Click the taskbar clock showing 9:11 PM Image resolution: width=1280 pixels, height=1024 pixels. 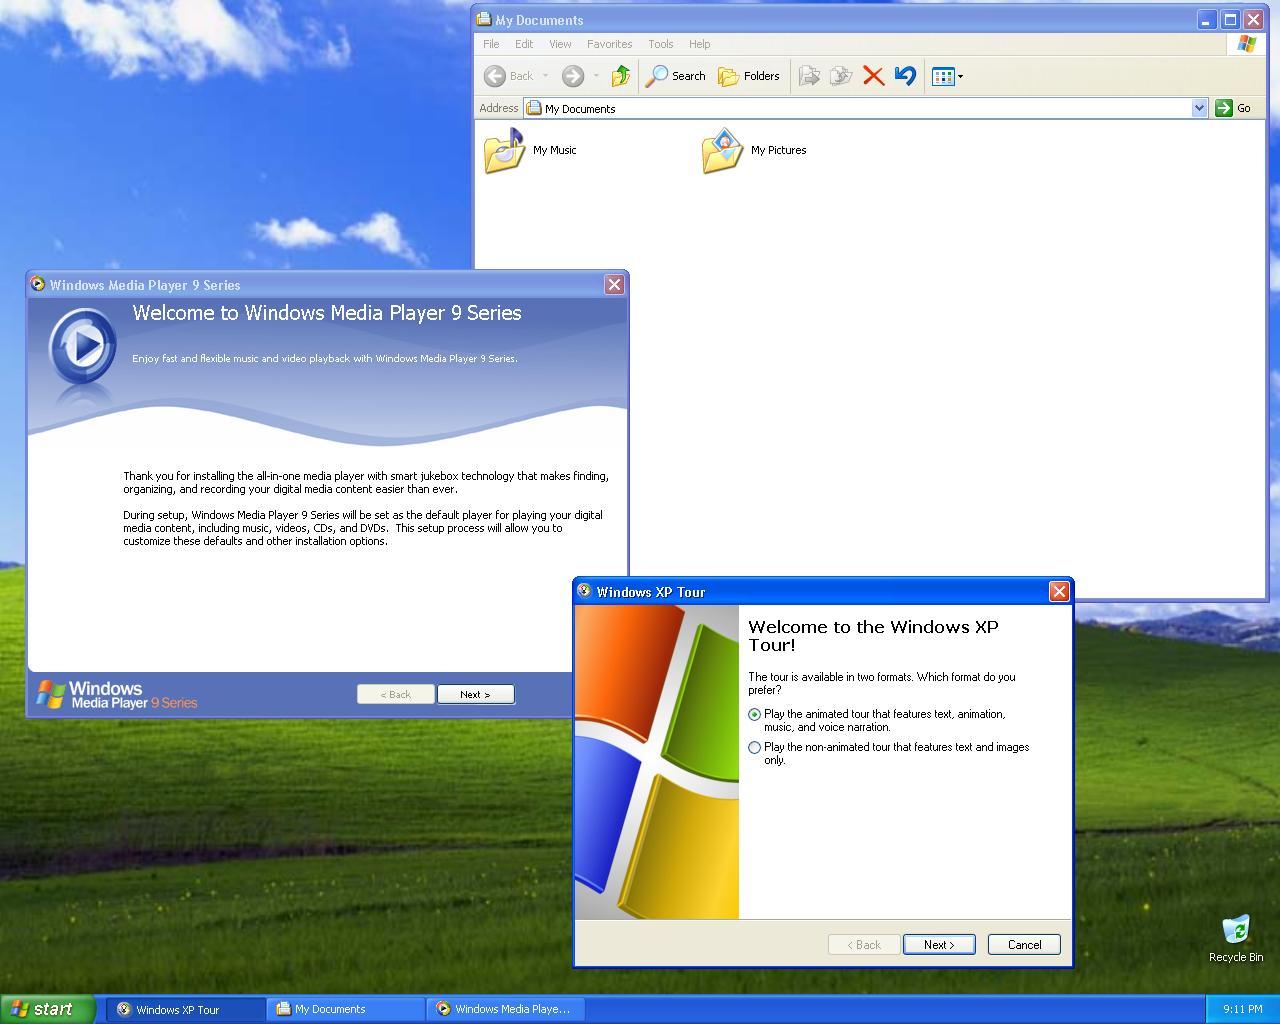point(1242,1009)
